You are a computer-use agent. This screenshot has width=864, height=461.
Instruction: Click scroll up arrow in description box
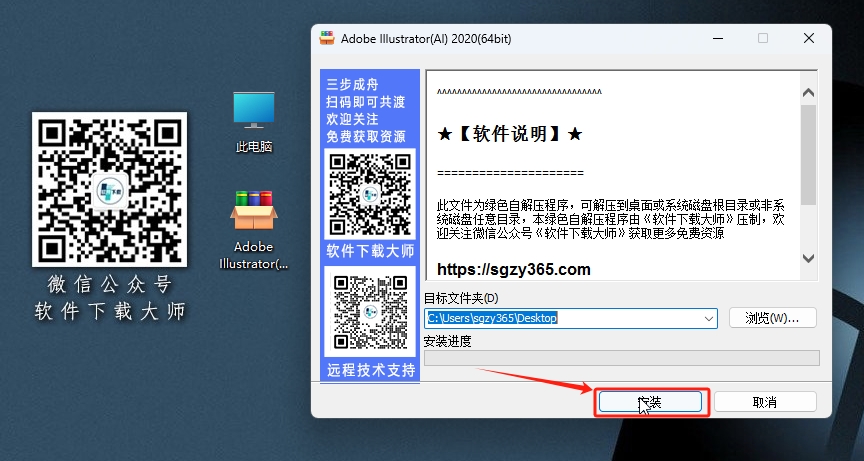click(808, 93)
